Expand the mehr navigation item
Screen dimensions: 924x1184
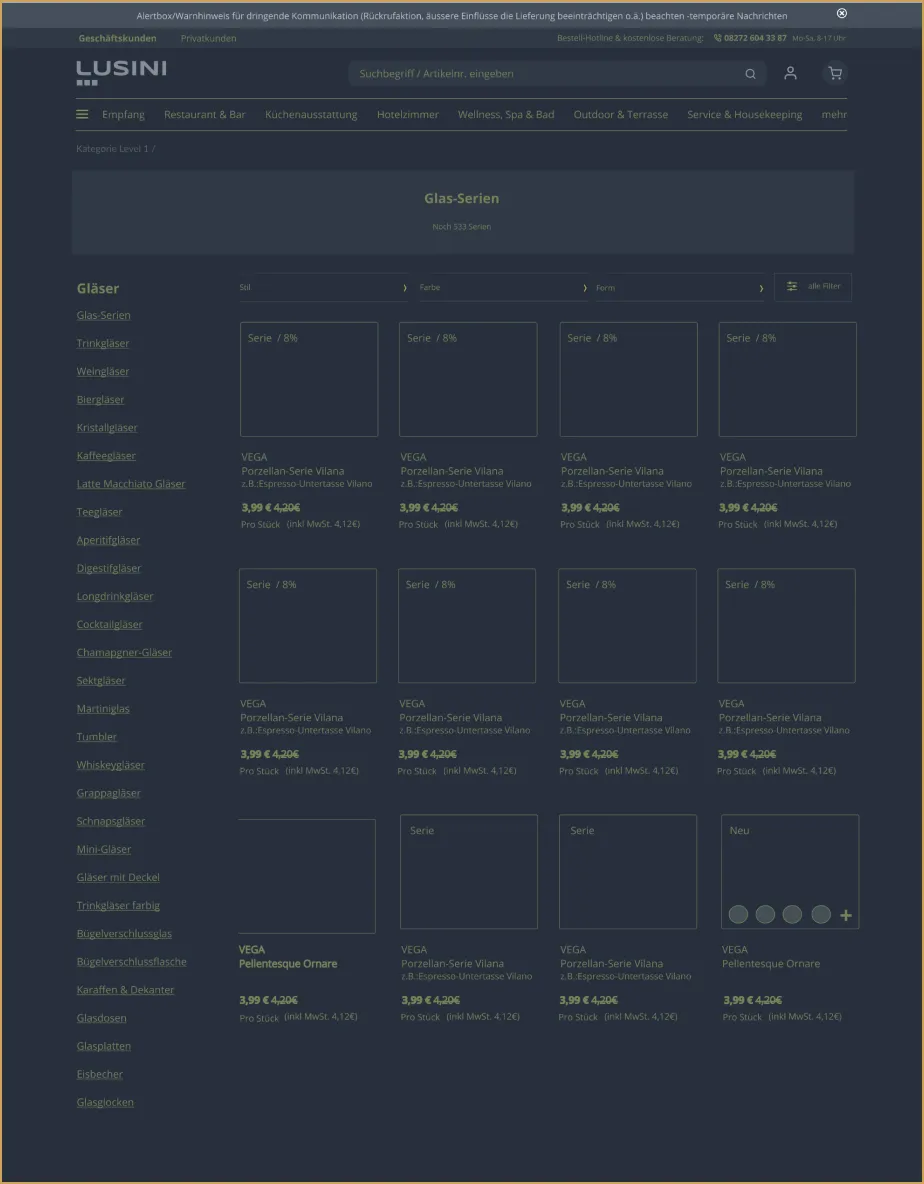pyautogui.click(x=834, y=115)
